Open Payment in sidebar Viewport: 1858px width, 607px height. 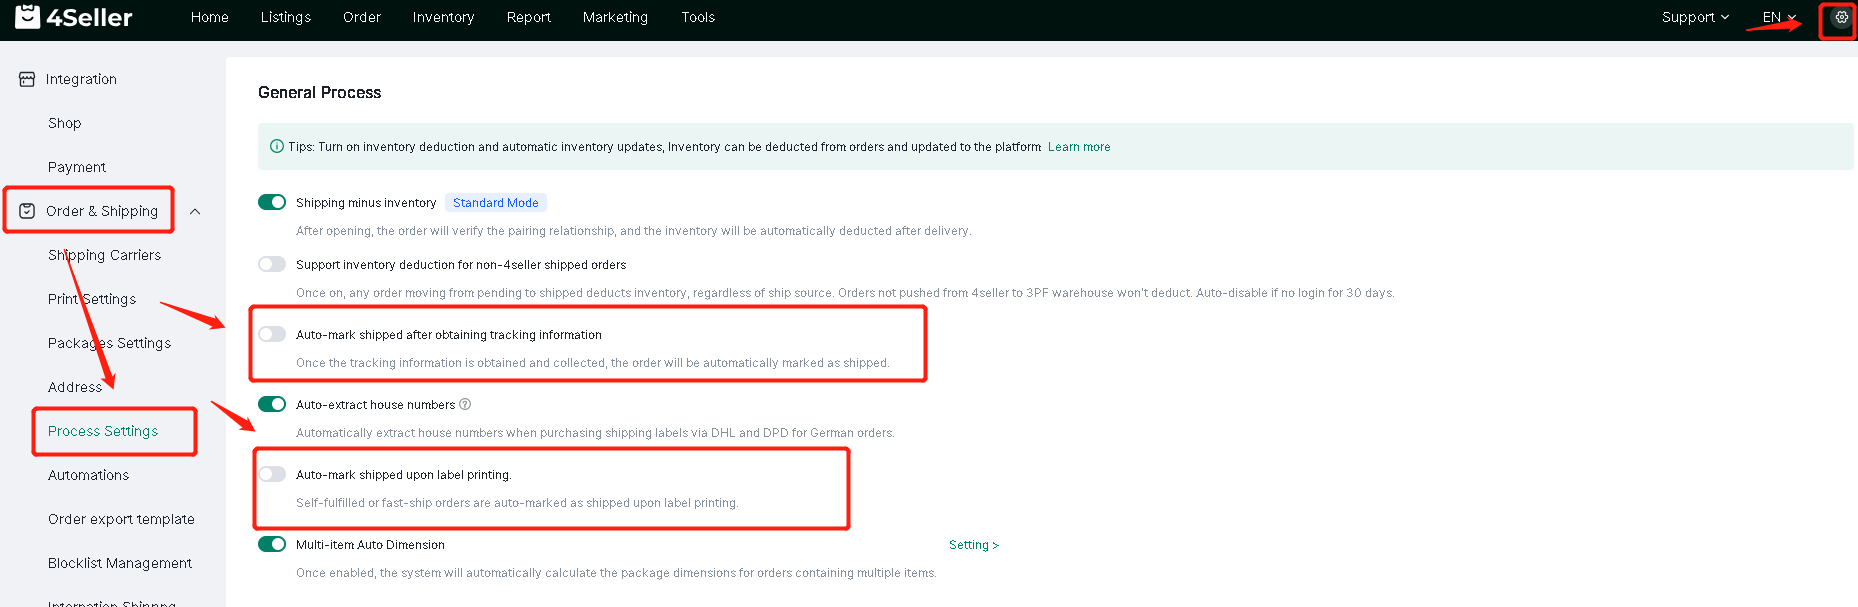[x=77, y=167]
